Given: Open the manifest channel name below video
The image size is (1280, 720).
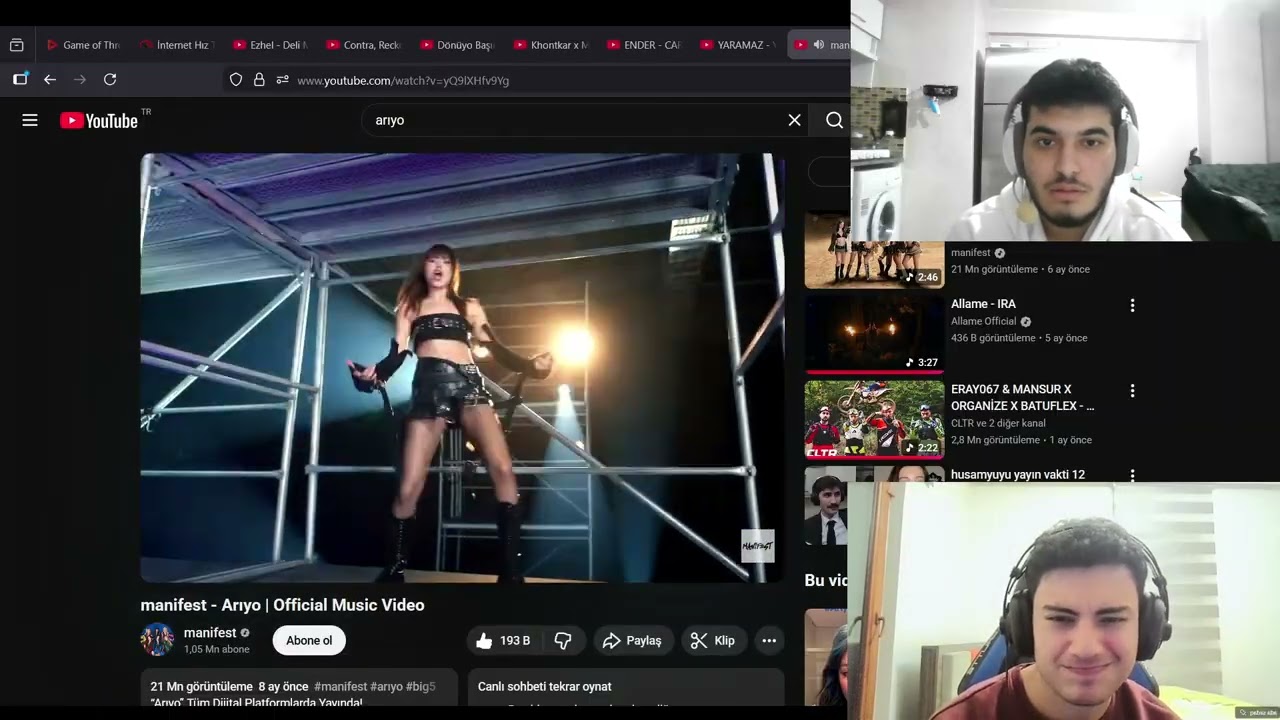Looking at the screenshot, I should tap(210, 633).
